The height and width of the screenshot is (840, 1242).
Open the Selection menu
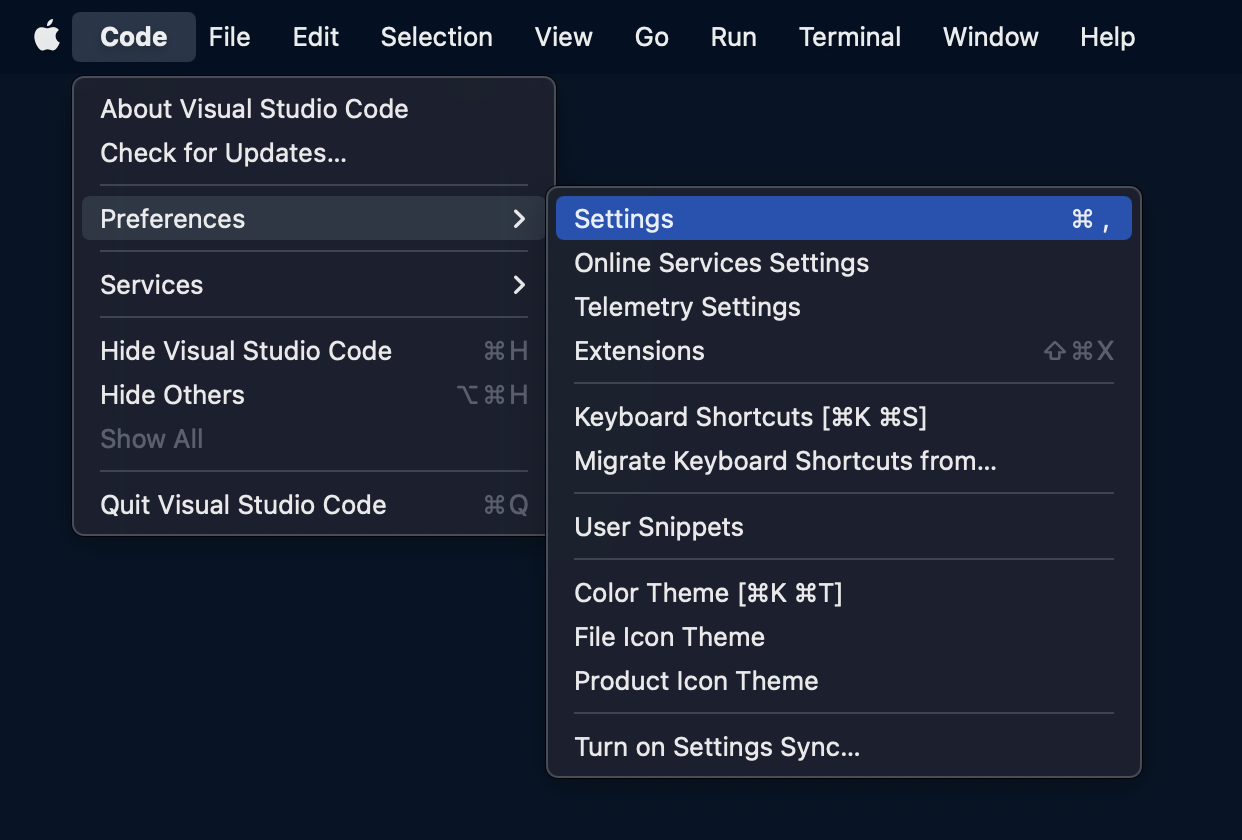437,37
